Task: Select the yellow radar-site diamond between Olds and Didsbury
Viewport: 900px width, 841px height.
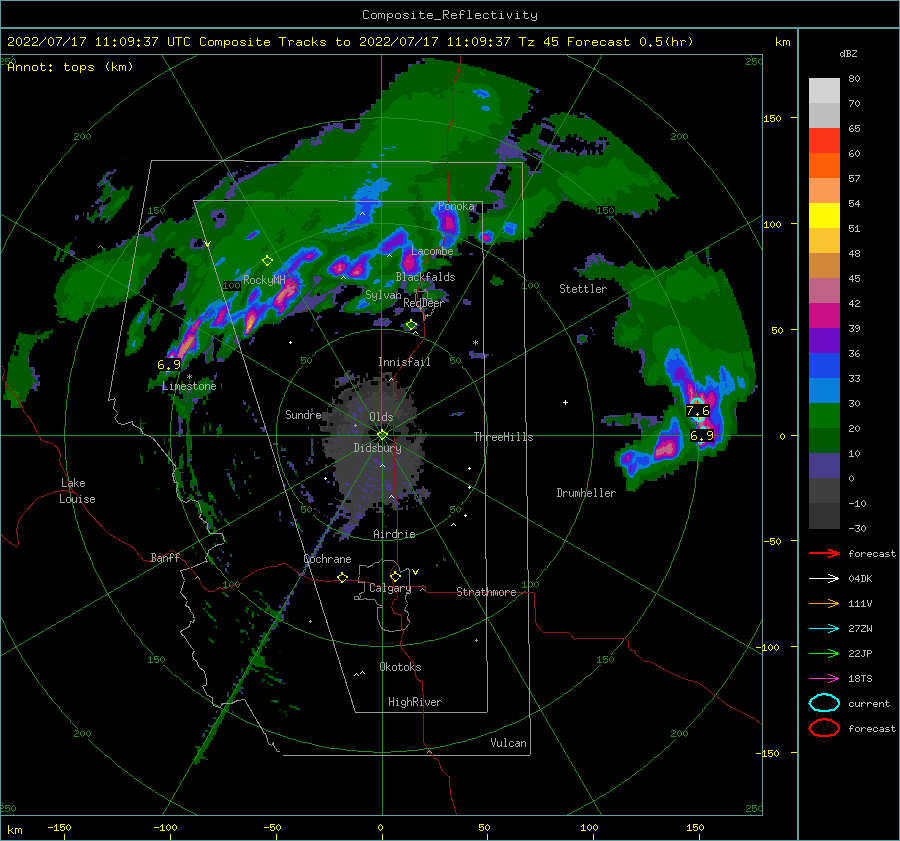Action: 382,435
